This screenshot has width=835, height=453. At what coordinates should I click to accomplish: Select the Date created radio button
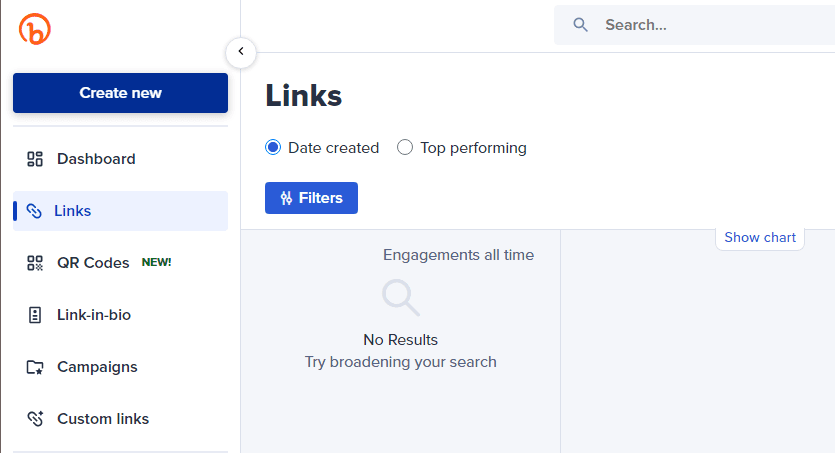click(x=273, y=148)
